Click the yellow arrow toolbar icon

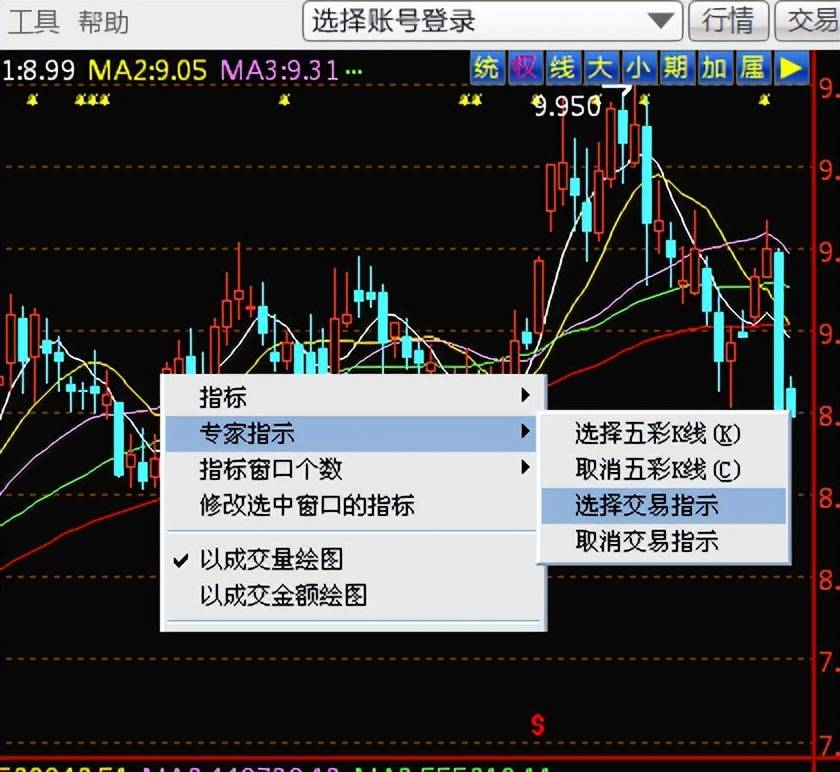point(791,68)
